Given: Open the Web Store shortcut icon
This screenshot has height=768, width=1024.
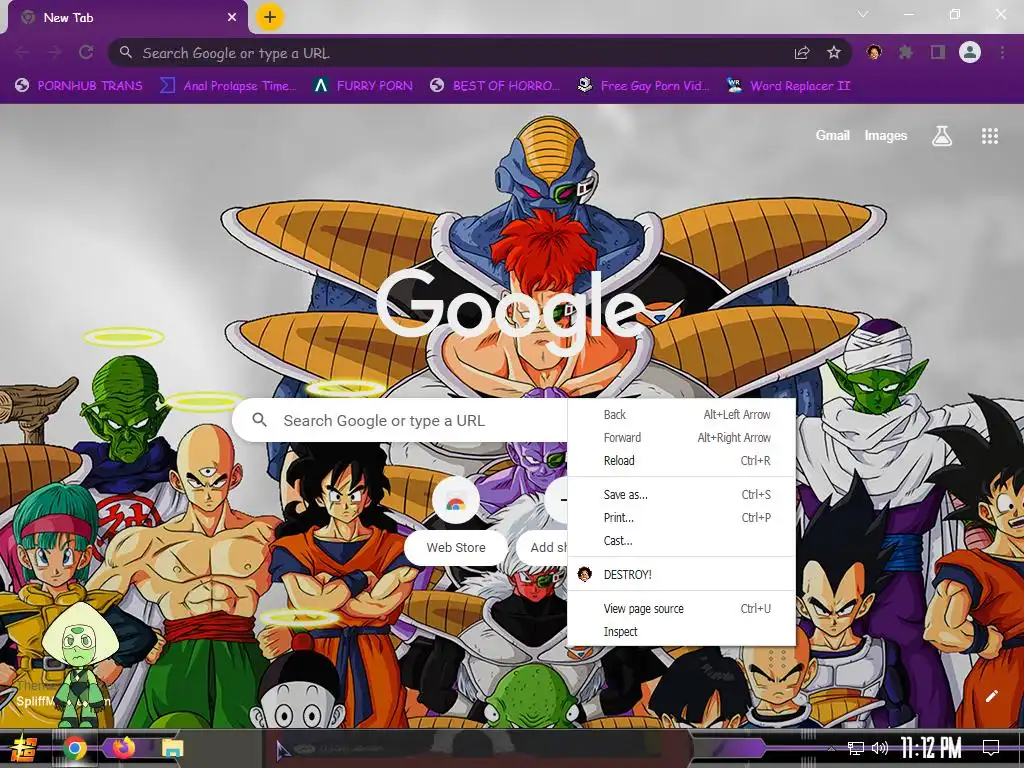Looking at the screenshot, I should point(456,502).
